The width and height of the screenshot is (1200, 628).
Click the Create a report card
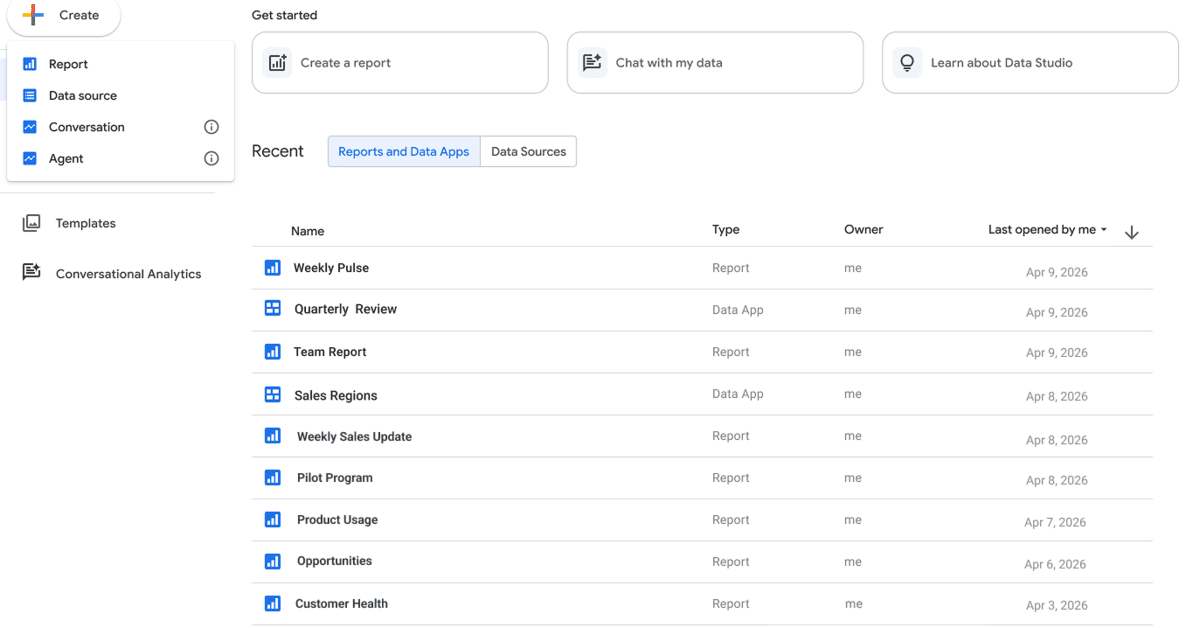pyautogui.click(x=400, y=62)
